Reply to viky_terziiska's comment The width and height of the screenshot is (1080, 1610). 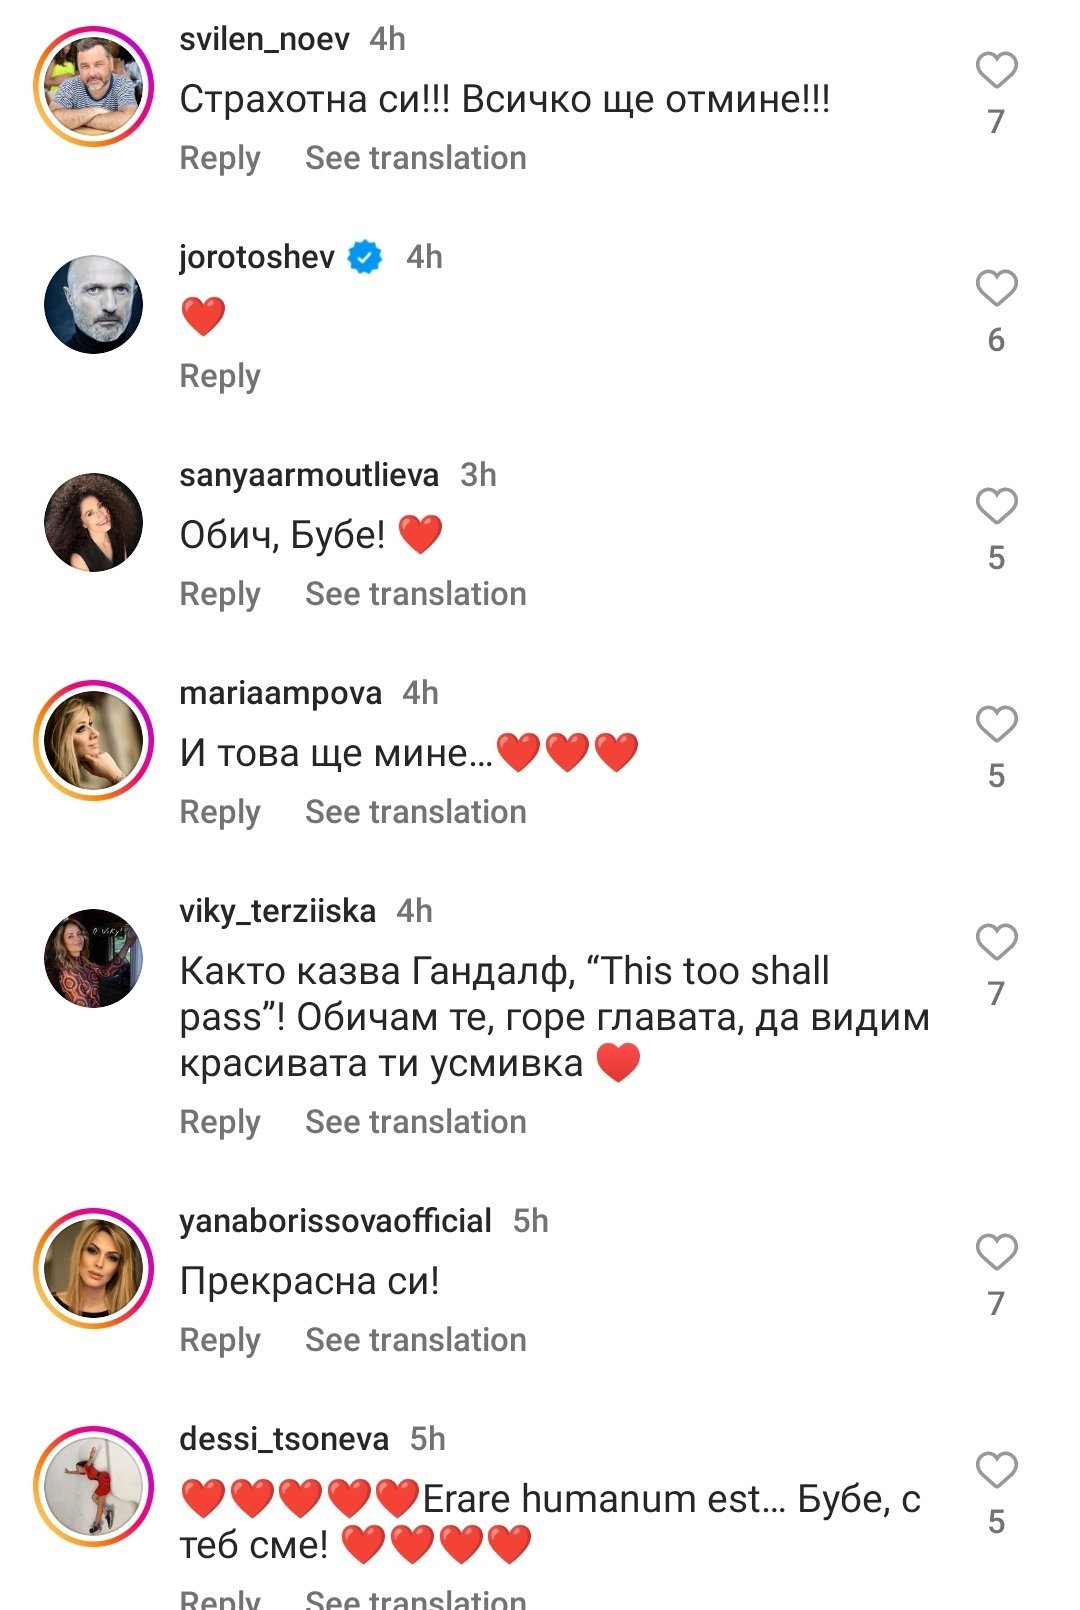[x=219, y=1122]
